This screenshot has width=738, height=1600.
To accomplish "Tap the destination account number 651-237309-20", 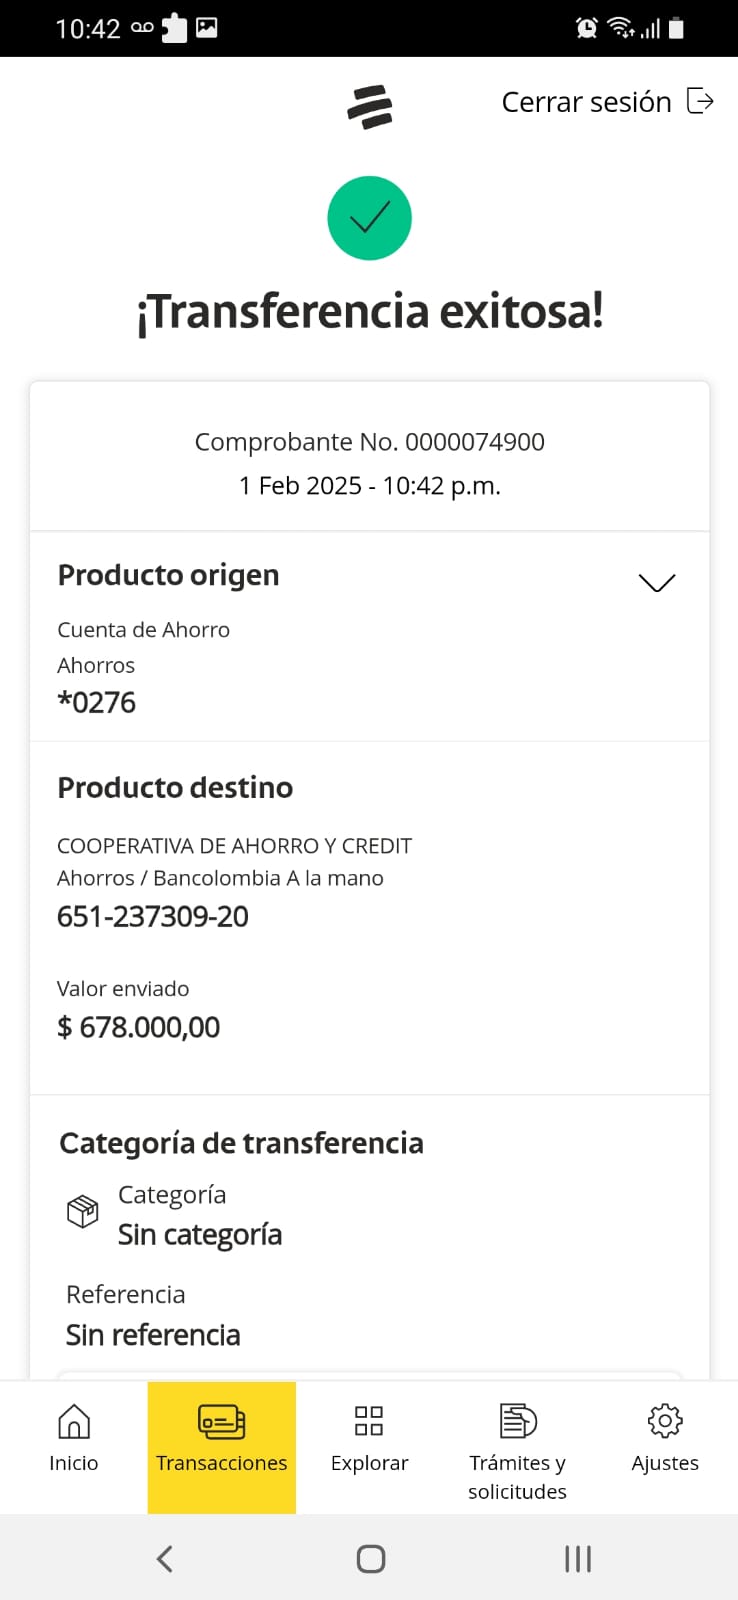I will point(153,917).
